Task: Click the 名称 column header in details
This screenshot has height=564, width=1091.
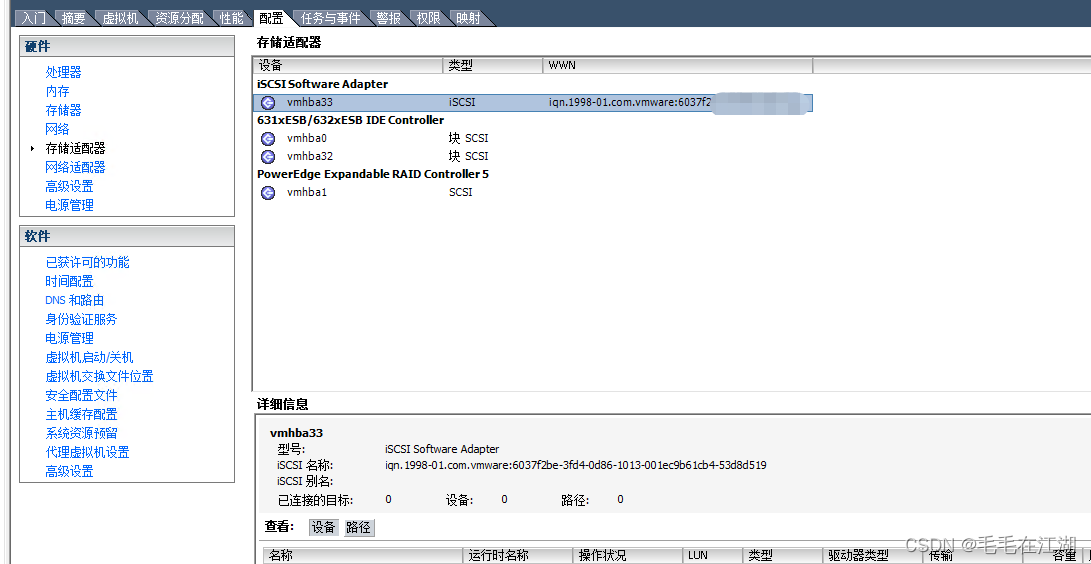Action: point(363,556)
